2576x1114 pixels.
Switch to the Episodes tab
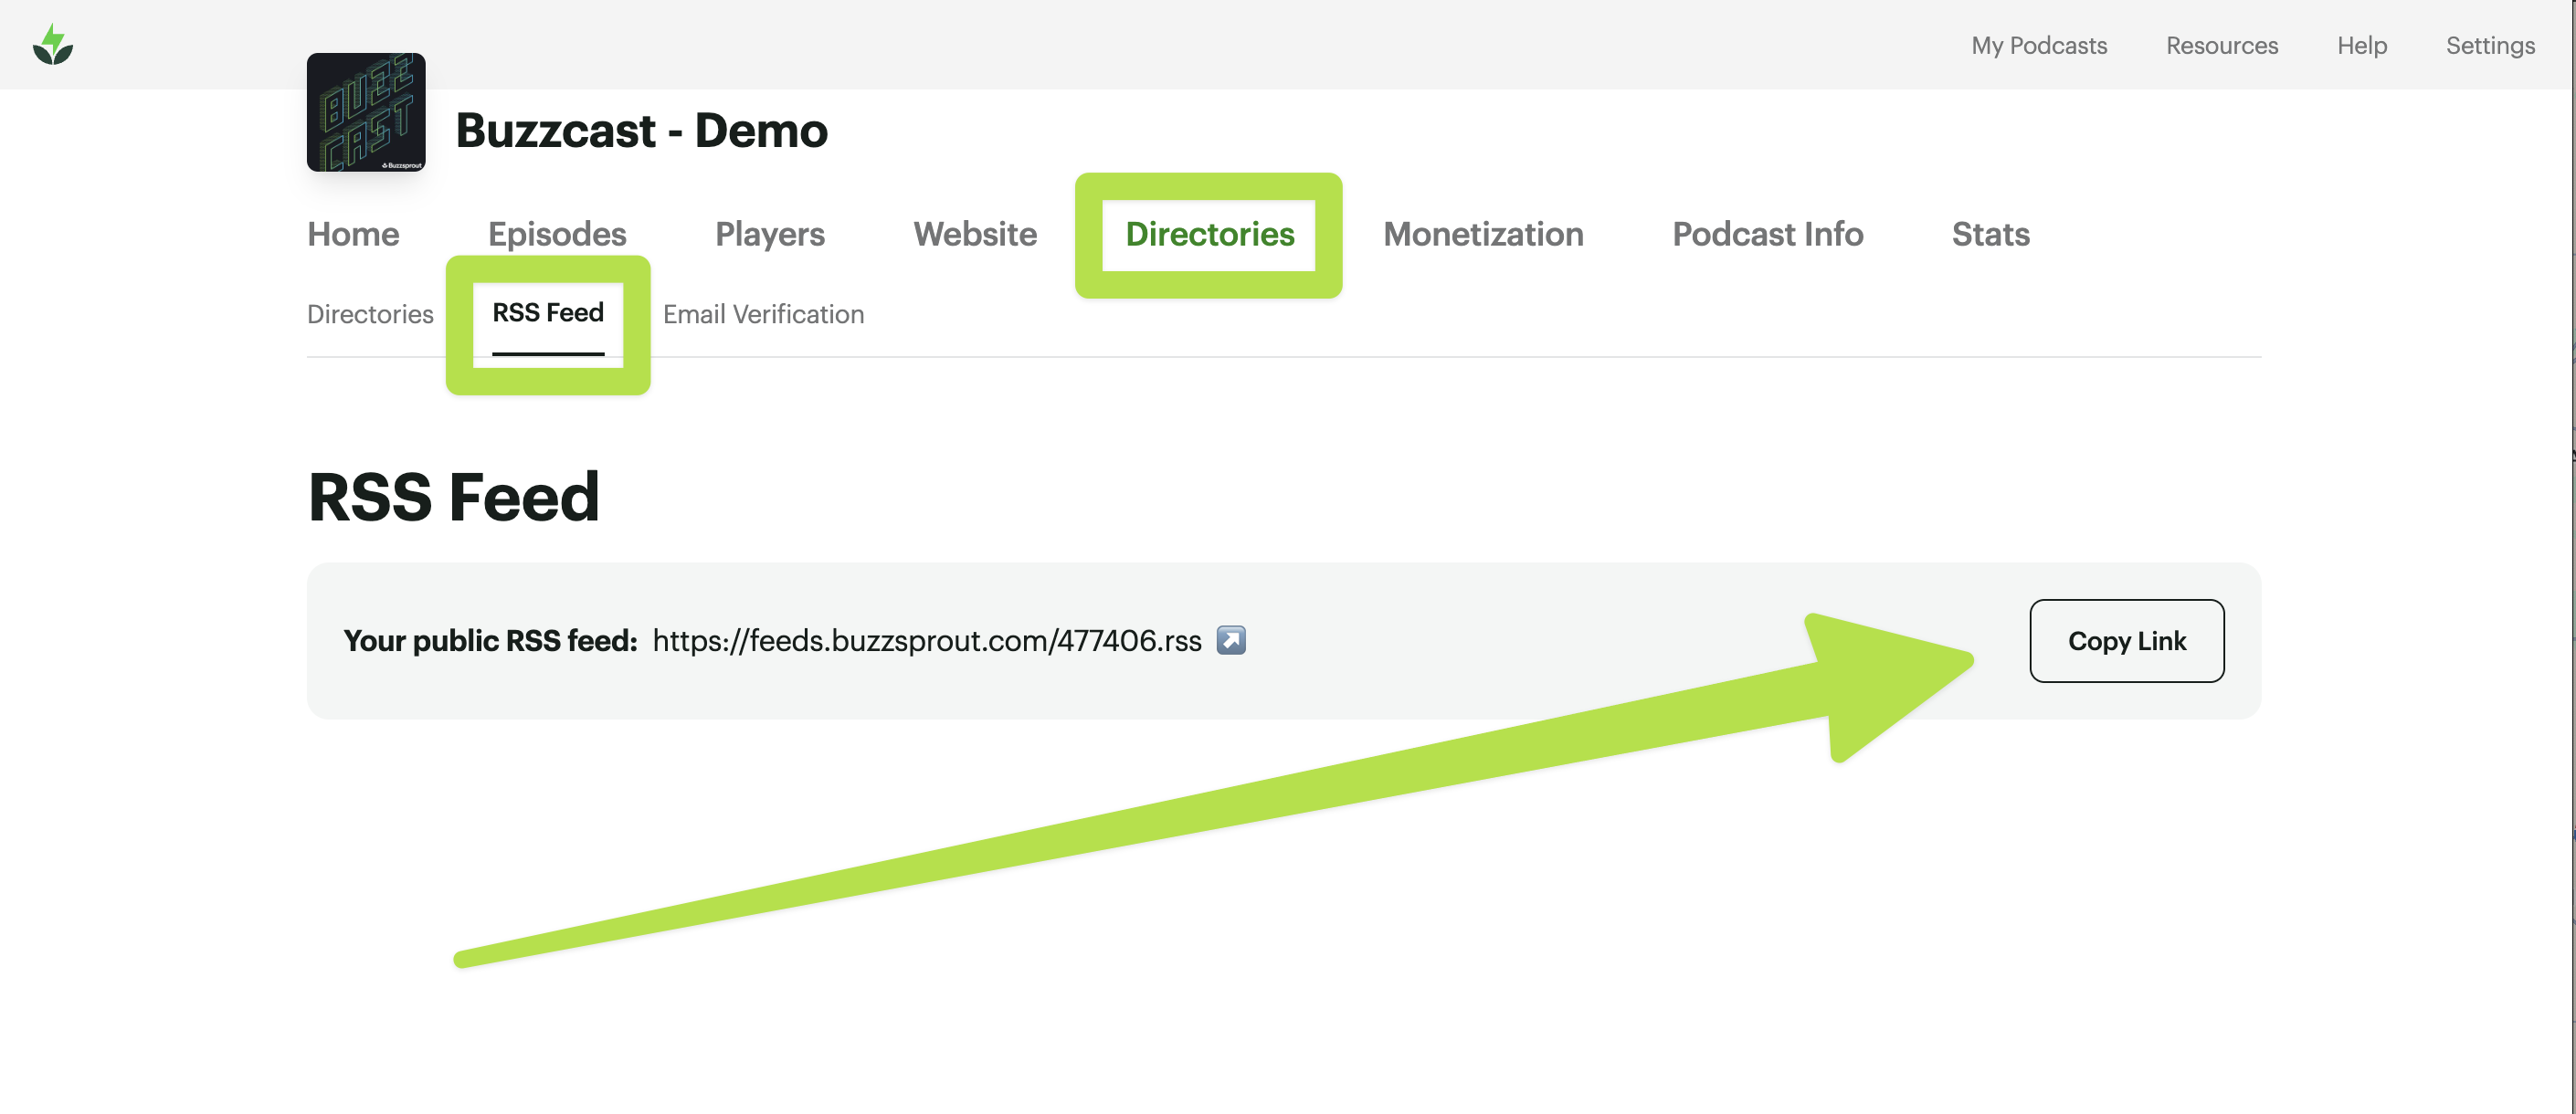557,234
